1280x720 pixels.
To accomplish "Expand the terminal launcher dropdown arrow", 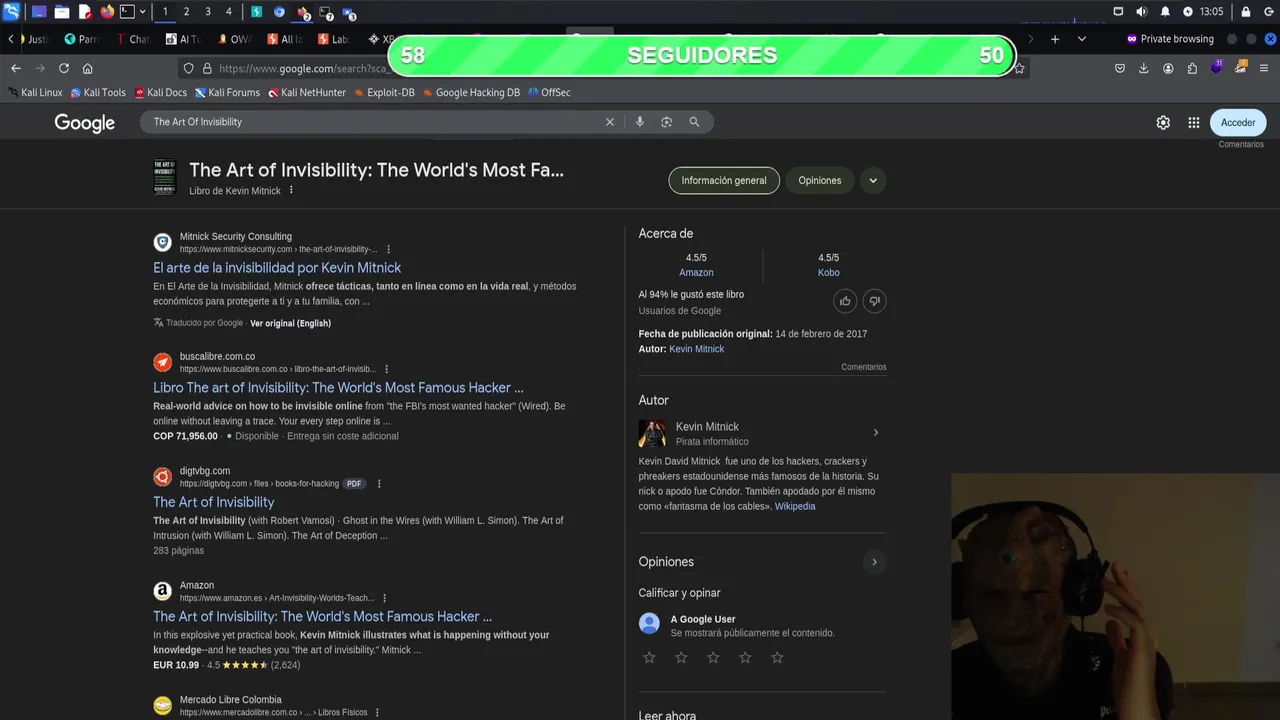I will click(x=143, y=12).
